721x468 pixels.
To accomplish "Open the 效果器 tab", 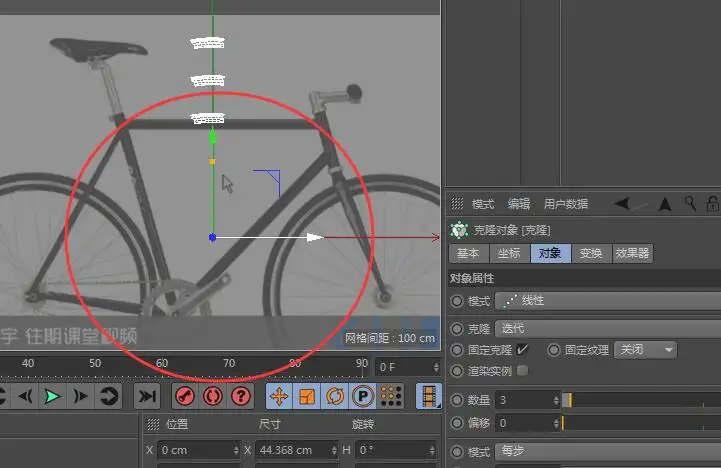I will tap(633, 253).
